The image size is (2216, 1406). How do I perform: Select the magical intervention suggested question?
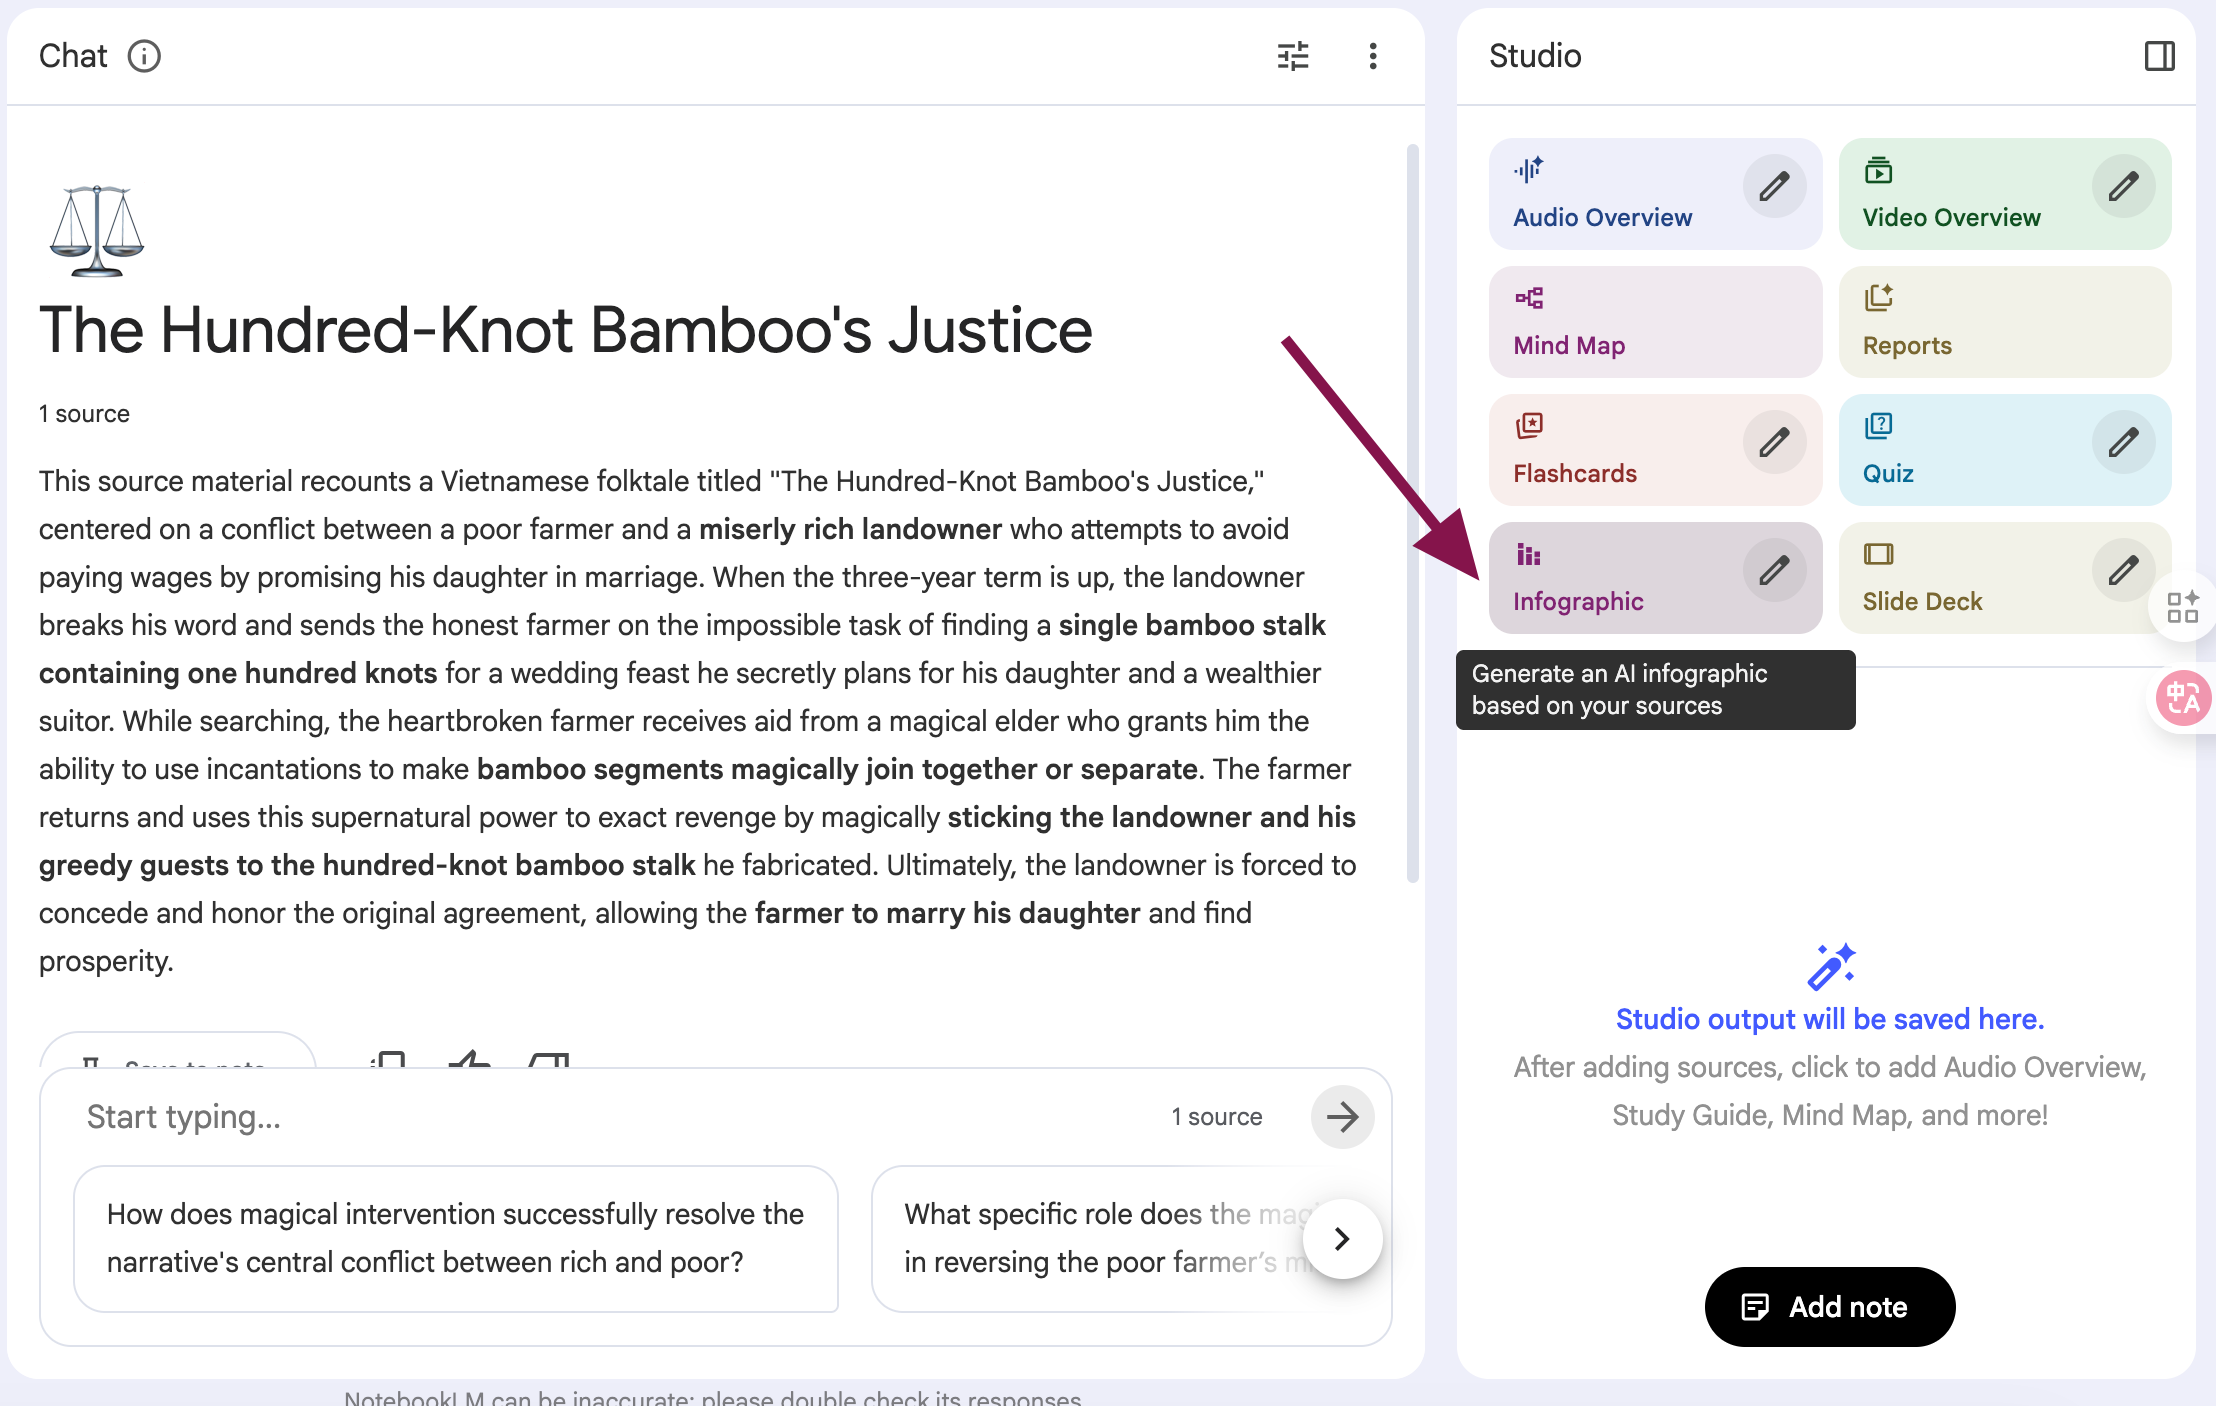point(456,1238)
